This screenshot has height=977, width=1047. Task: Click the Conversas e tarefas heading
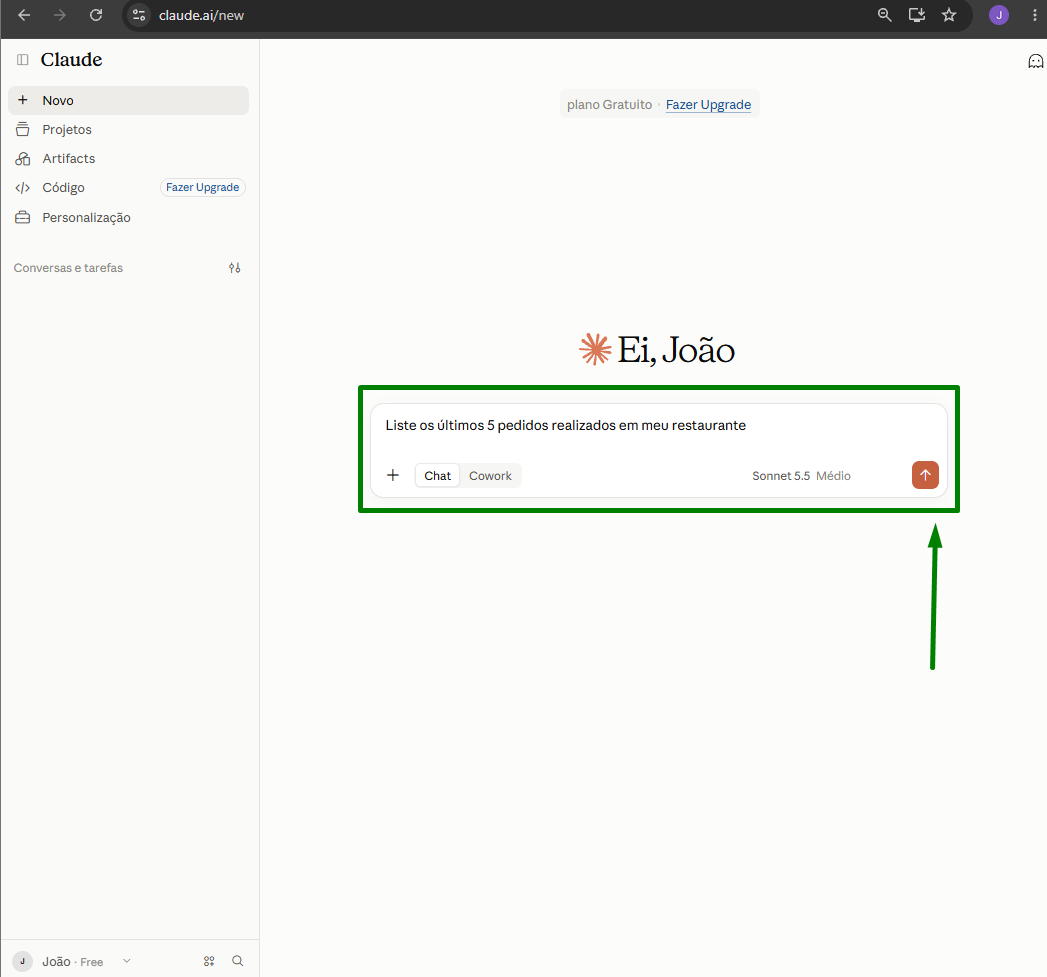[68, 268]
